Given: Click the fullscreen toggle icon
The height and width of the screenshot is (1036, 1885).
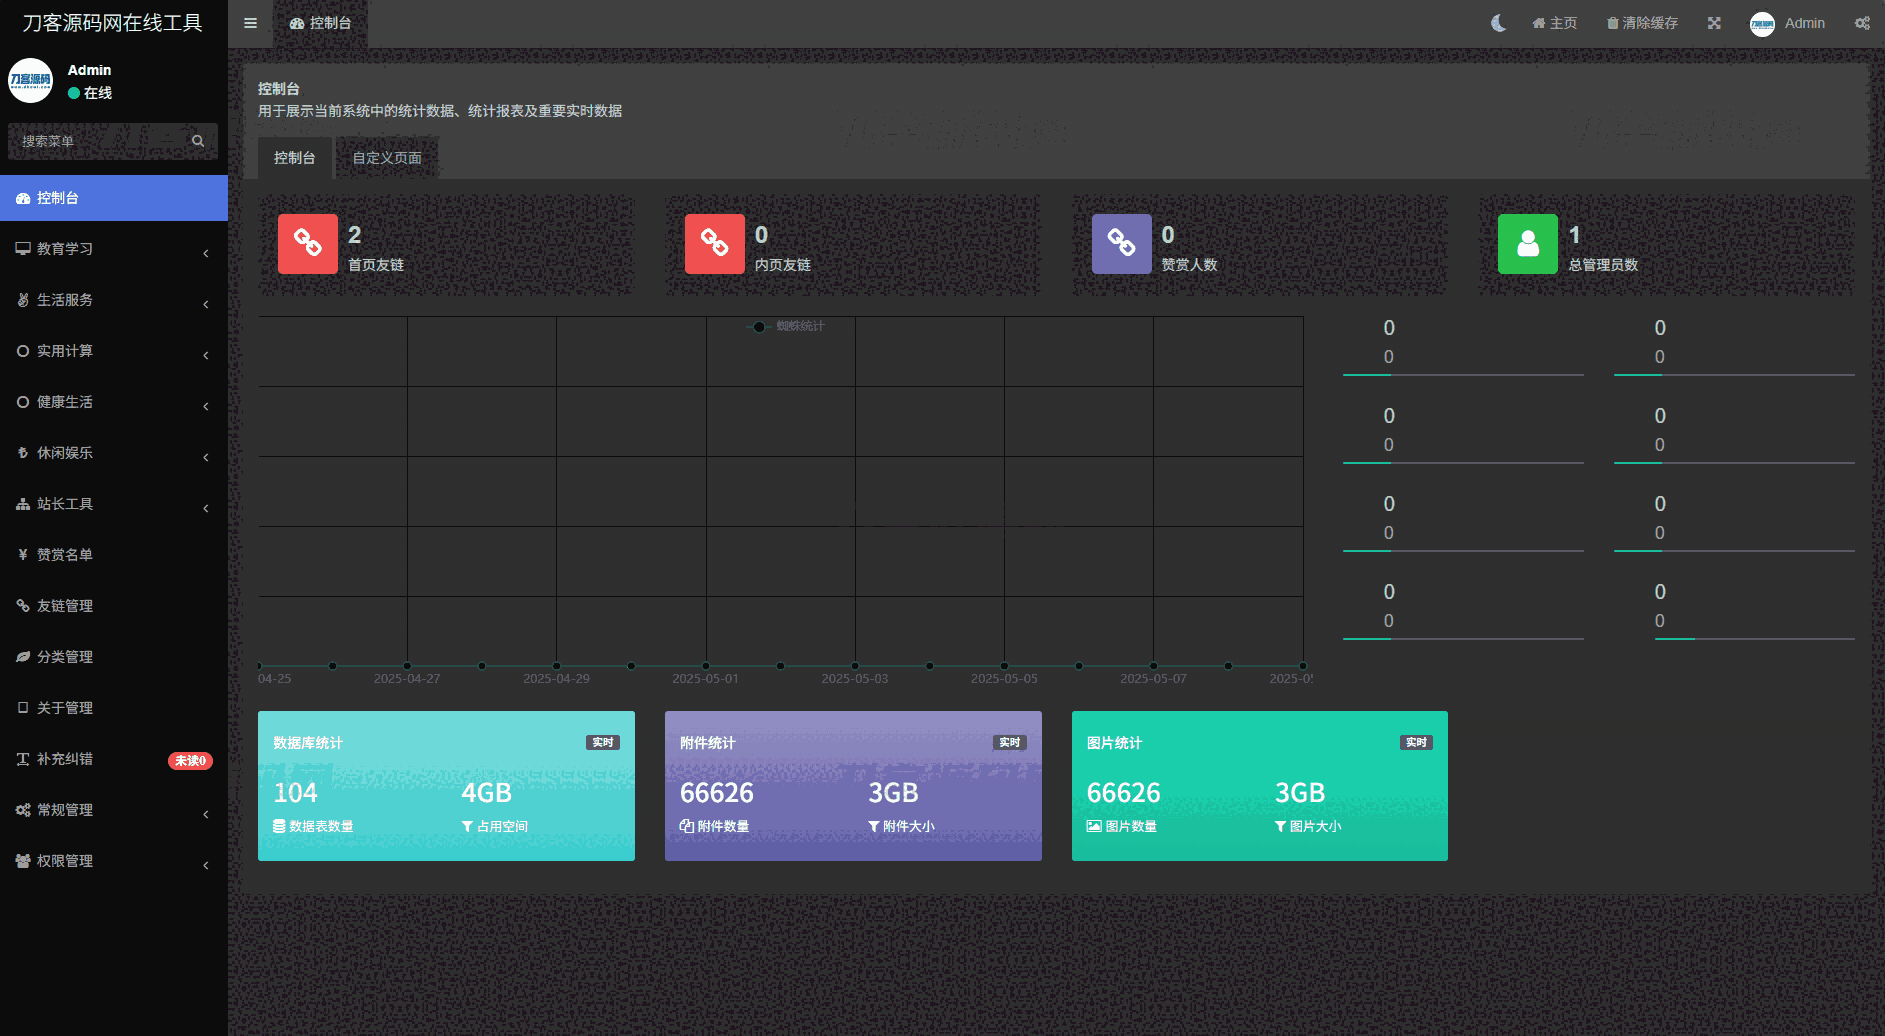Looking at the screenshot, I should tap(1714, 23).
